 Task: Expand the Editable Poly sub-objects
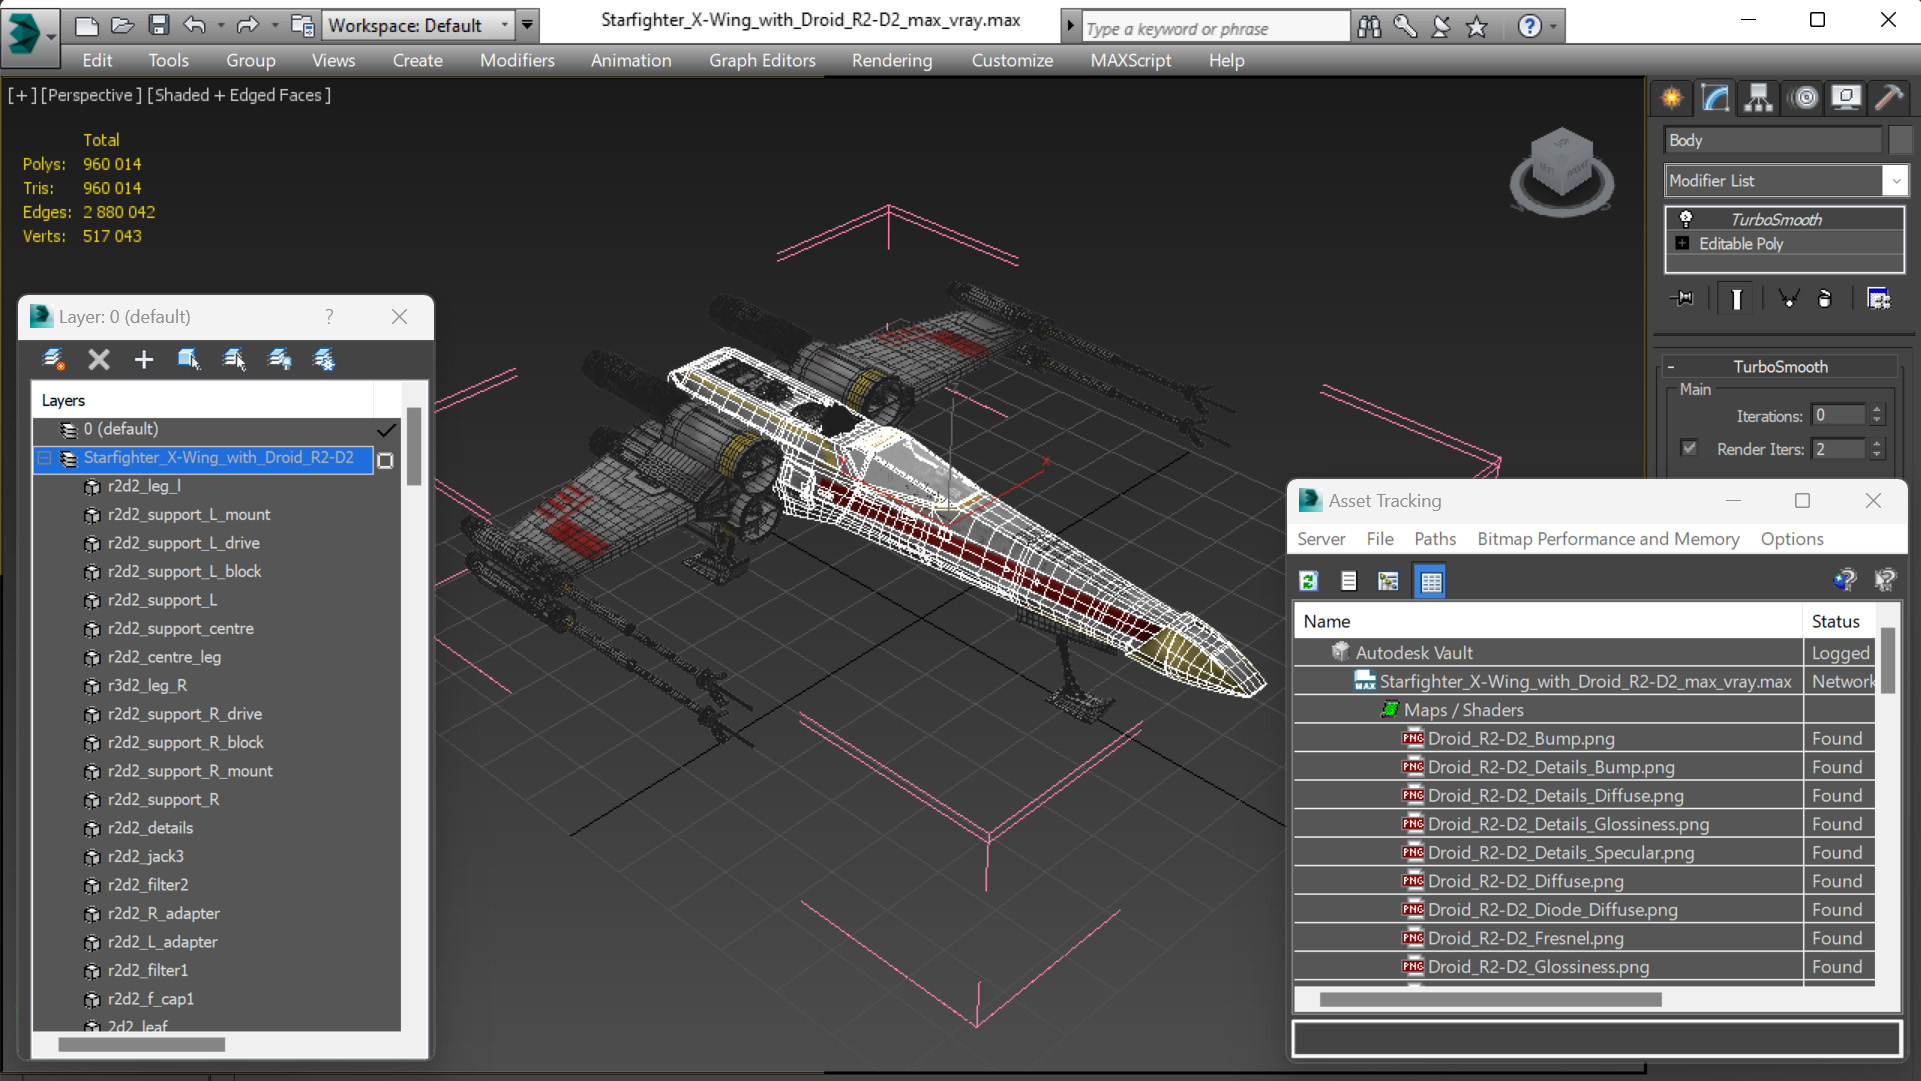click(1682, 243)
